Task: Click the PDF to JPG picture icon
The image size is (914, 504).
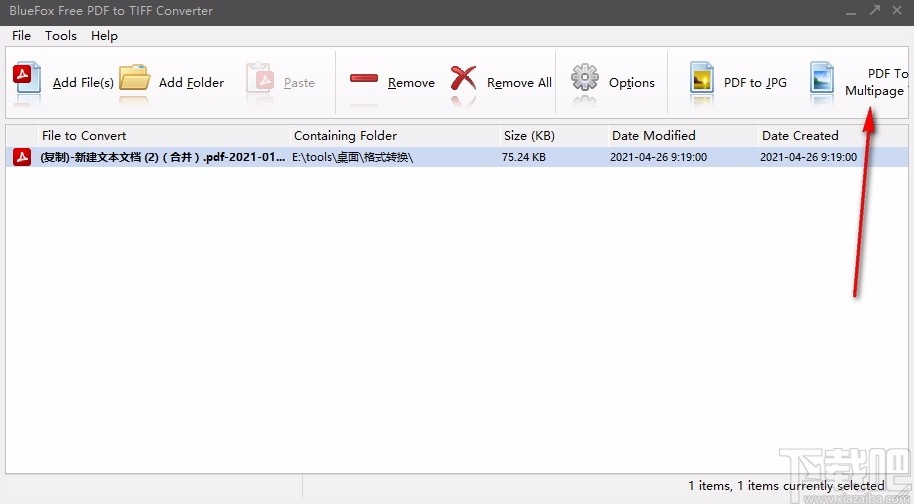Action: point(702,78)
